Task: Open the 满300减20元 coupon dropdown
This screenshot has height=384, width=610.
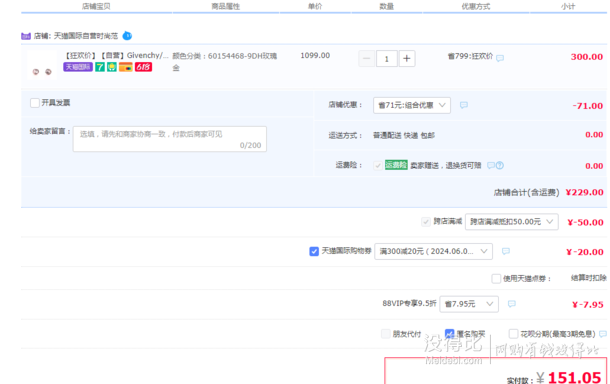Action: point(433,251)
